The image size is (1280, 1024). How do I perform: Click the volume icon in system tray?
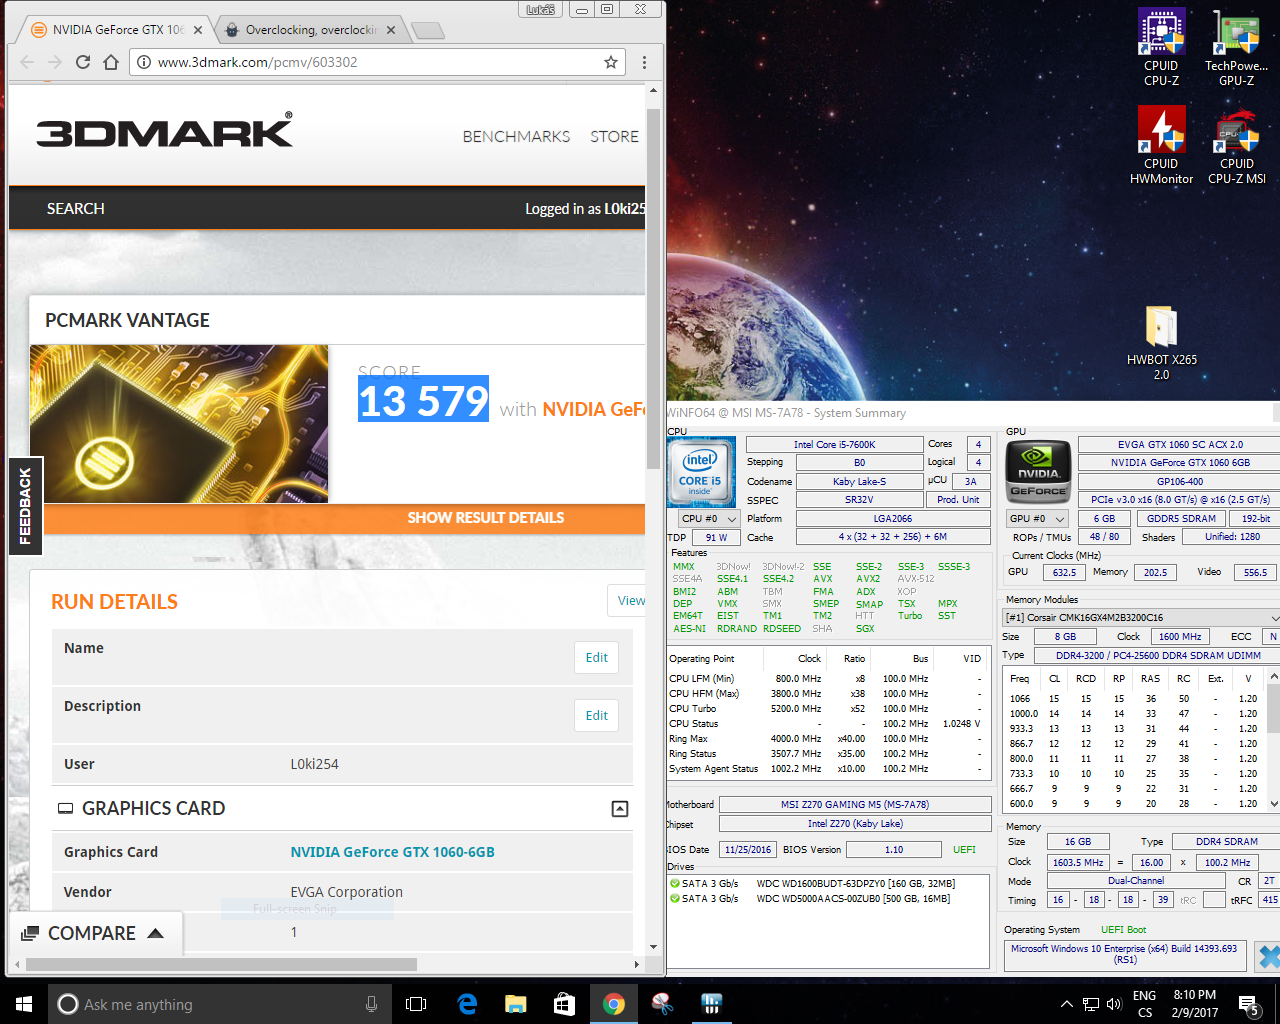(1114, 1004)
